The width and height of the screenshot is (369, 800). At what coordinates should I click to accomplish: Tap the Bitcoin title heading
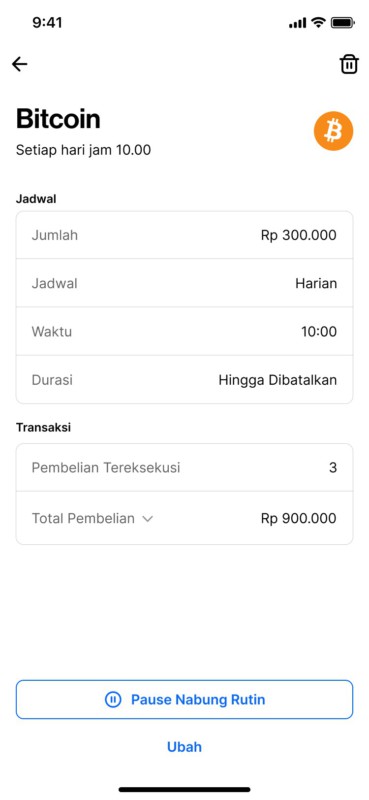[x=58, y=118]
